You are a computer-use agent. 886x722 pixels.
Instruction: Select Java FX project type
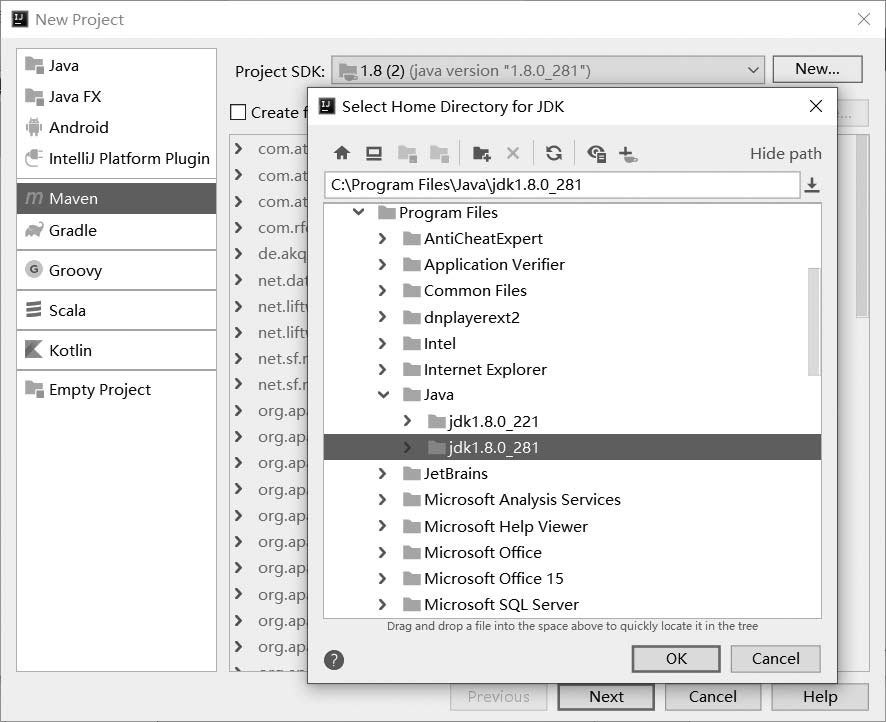pos(116,97)
